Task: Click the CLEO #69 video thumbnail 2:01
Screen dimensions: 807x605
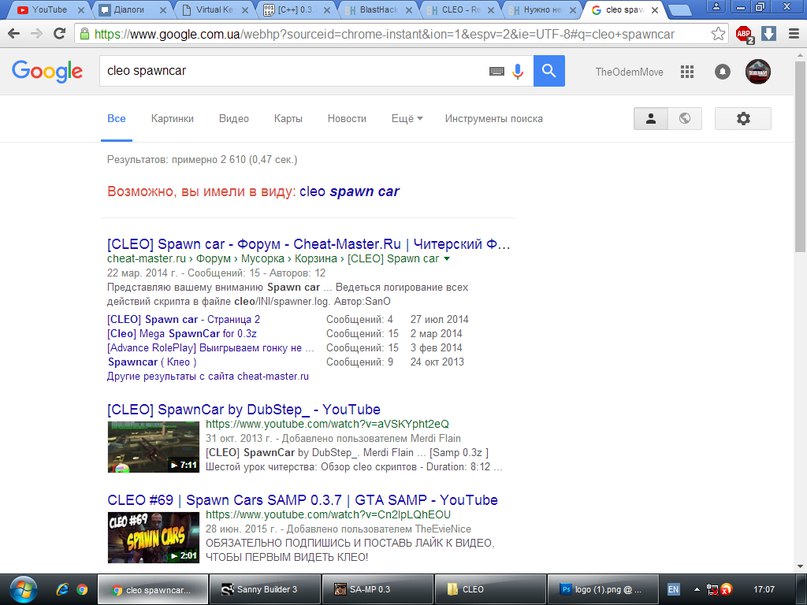Action: 153,538
